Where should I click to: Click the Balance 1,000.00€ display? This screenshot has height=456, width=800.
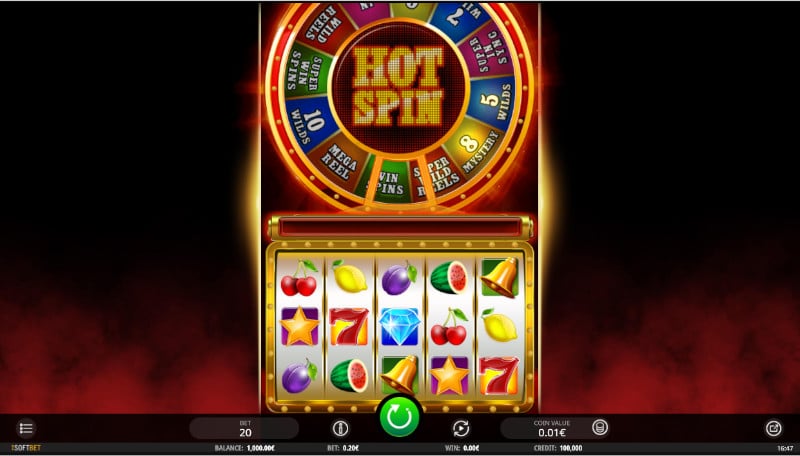[244, 448]
